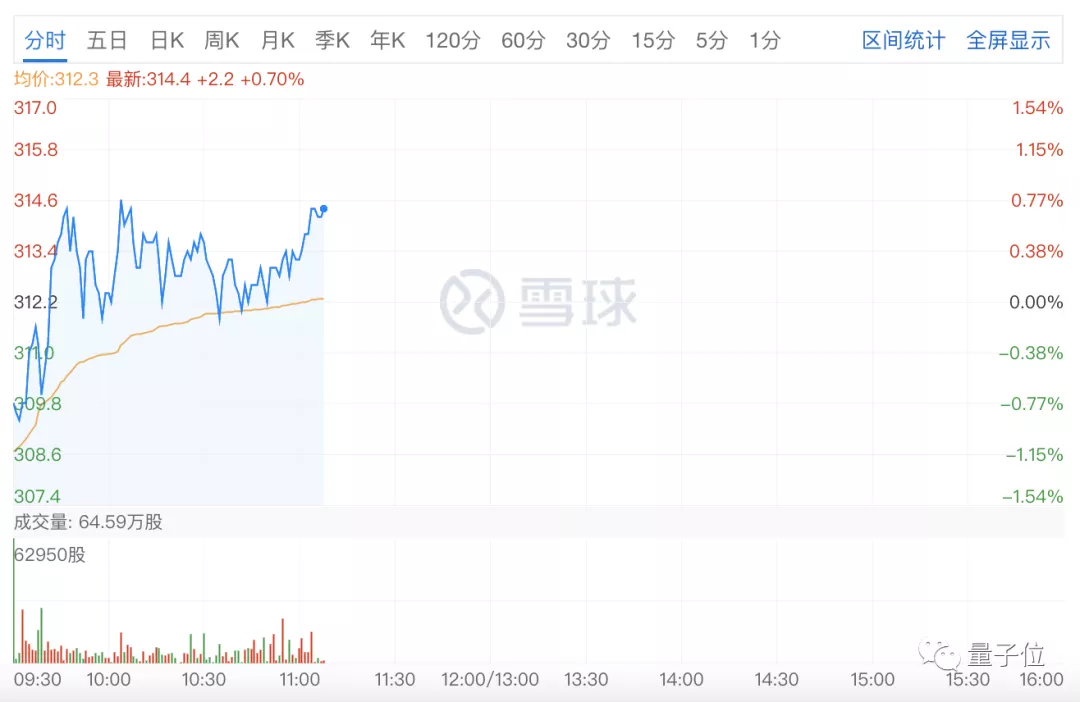1080x702 pixels.
Task: Select the 日K daily candlestick view
Action: click(166, 40)
